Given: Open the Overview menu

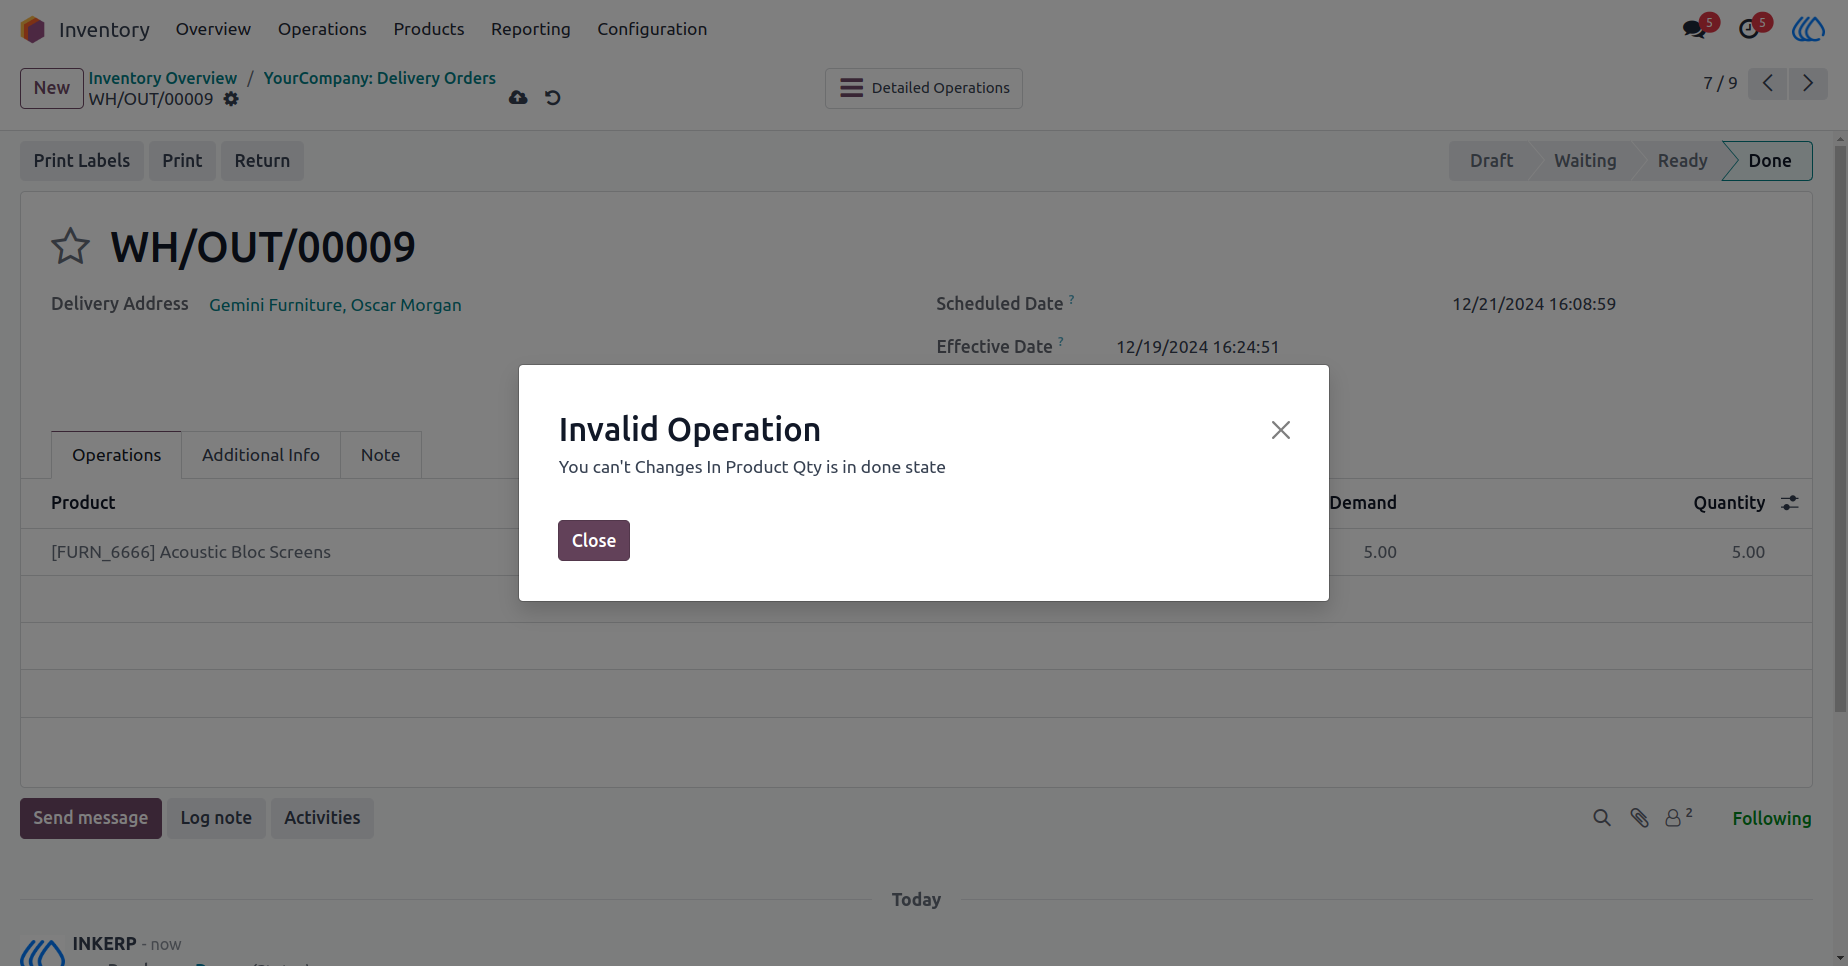Looking at the screenshot, I should tap(213, 29).
